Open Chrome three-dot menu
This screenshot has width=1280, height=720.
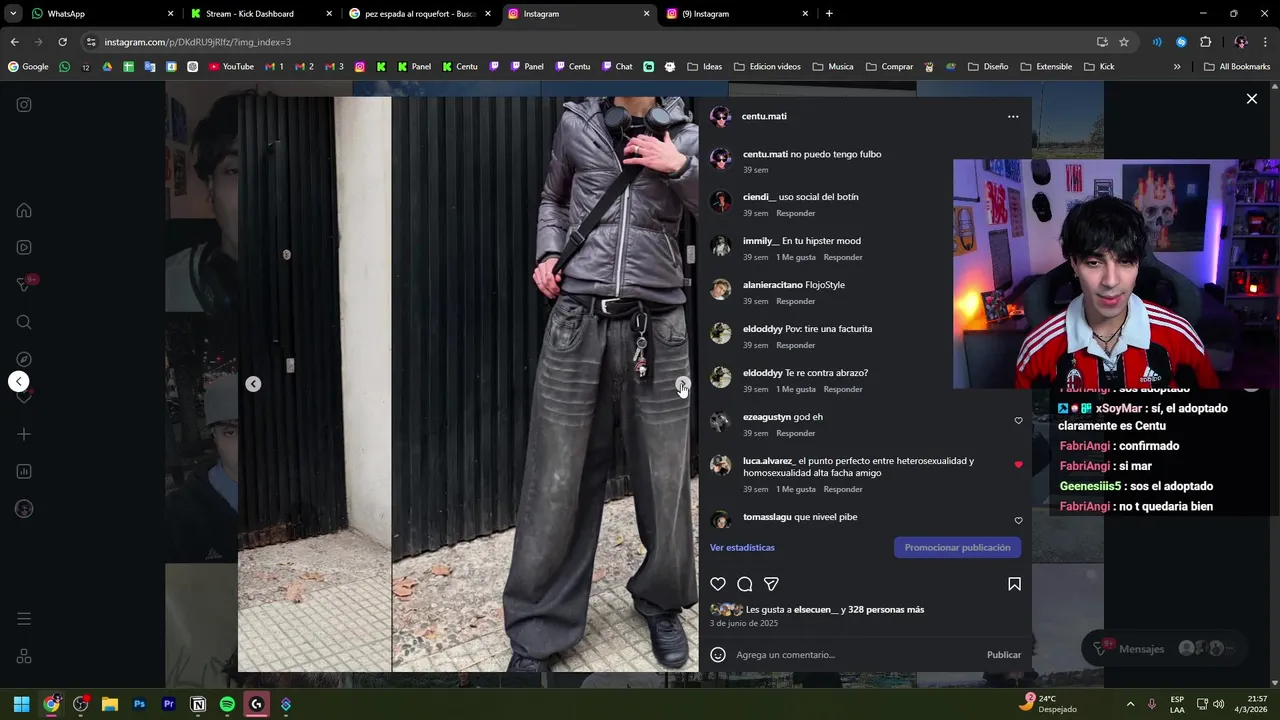[x=1266, y=42]
